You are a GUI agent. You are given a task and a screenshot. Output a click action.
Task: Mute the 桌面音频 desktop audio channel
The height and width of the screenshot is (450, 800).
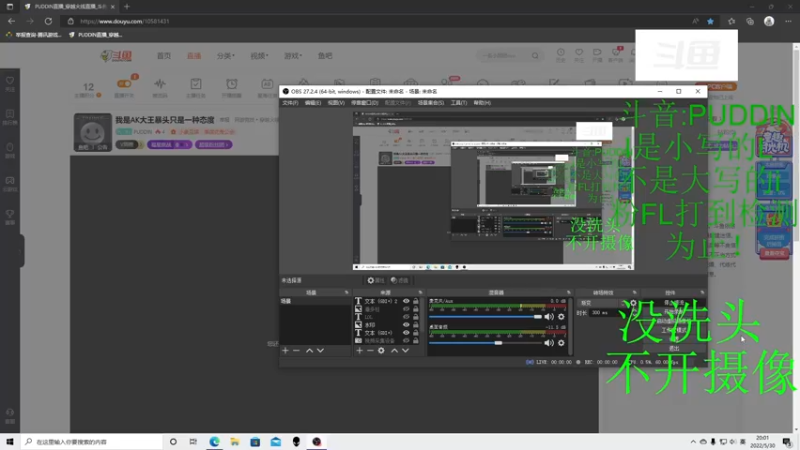(x=549, y=343)
